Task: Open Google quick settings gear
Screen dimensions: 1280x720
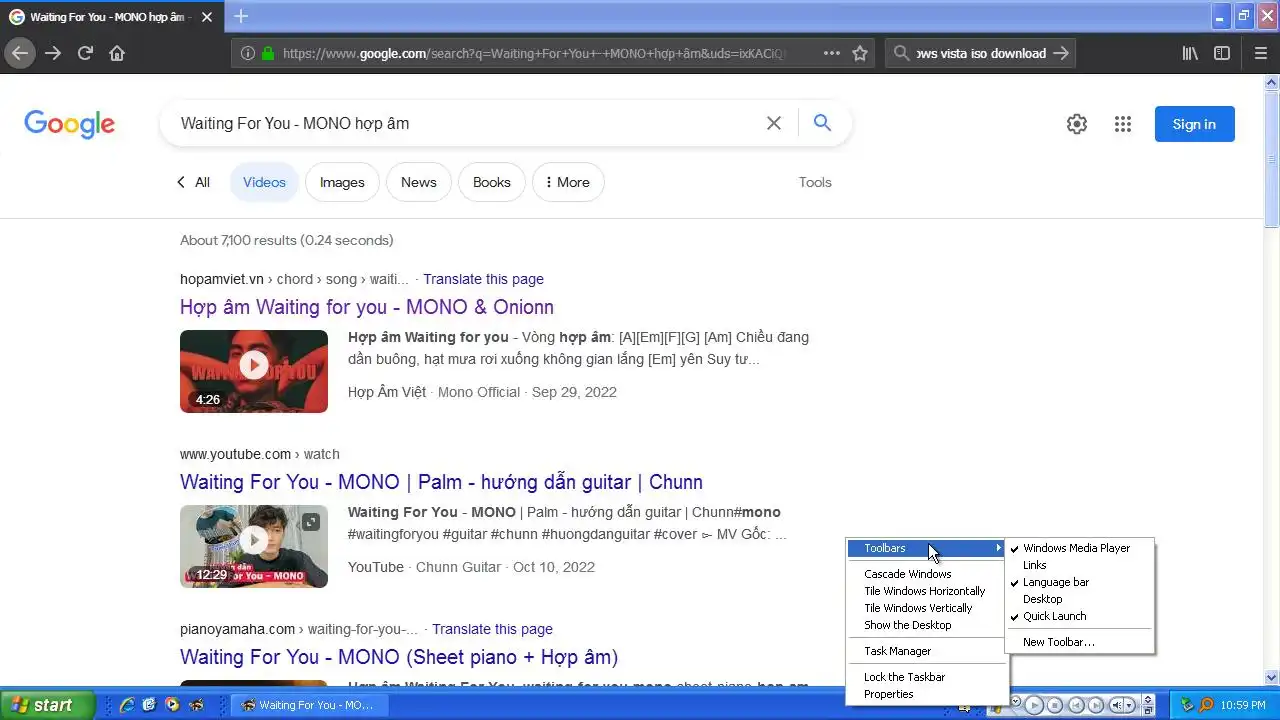Action: point(1077,124)
